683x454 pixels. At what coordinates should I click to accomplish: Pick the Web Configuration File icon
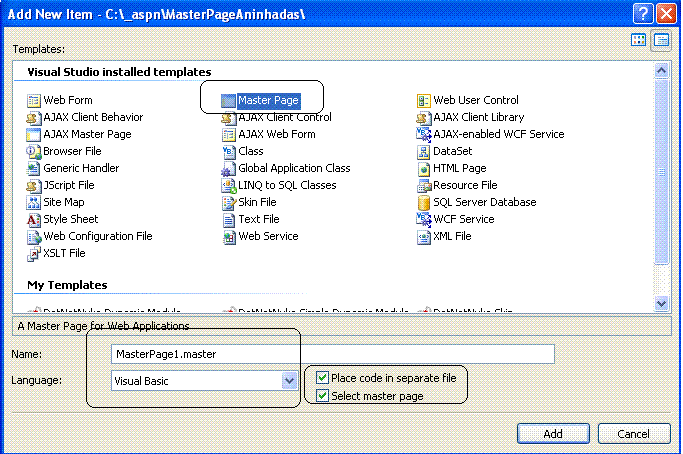pyautogui.click(x=34, y=237)
